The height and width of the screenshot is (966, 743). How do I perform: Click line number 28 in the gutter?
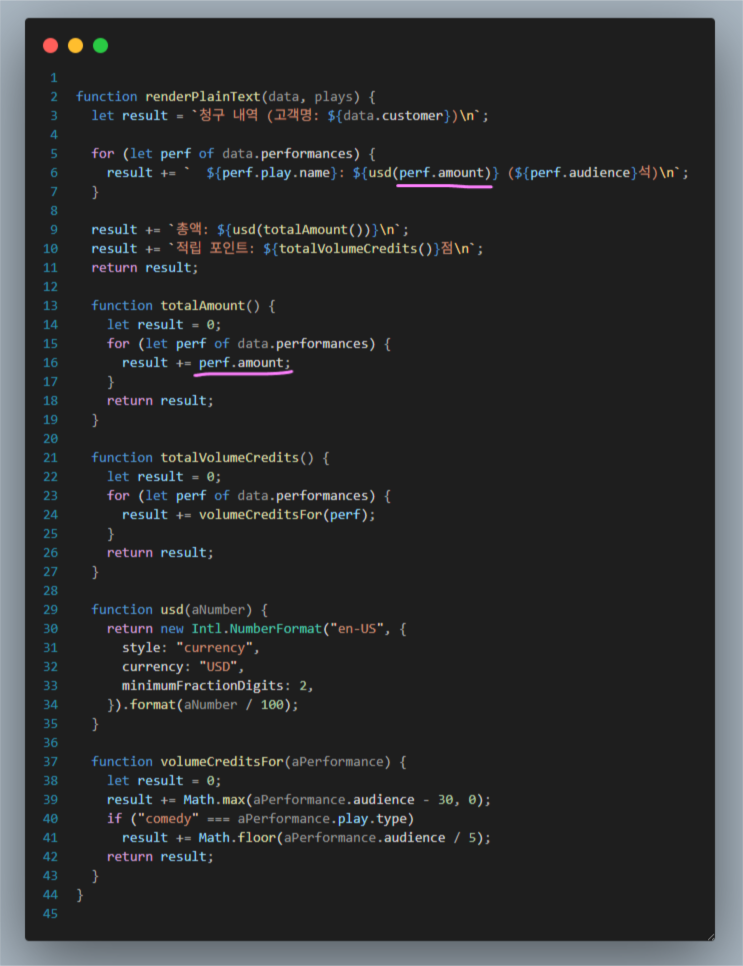click(51, 591)
